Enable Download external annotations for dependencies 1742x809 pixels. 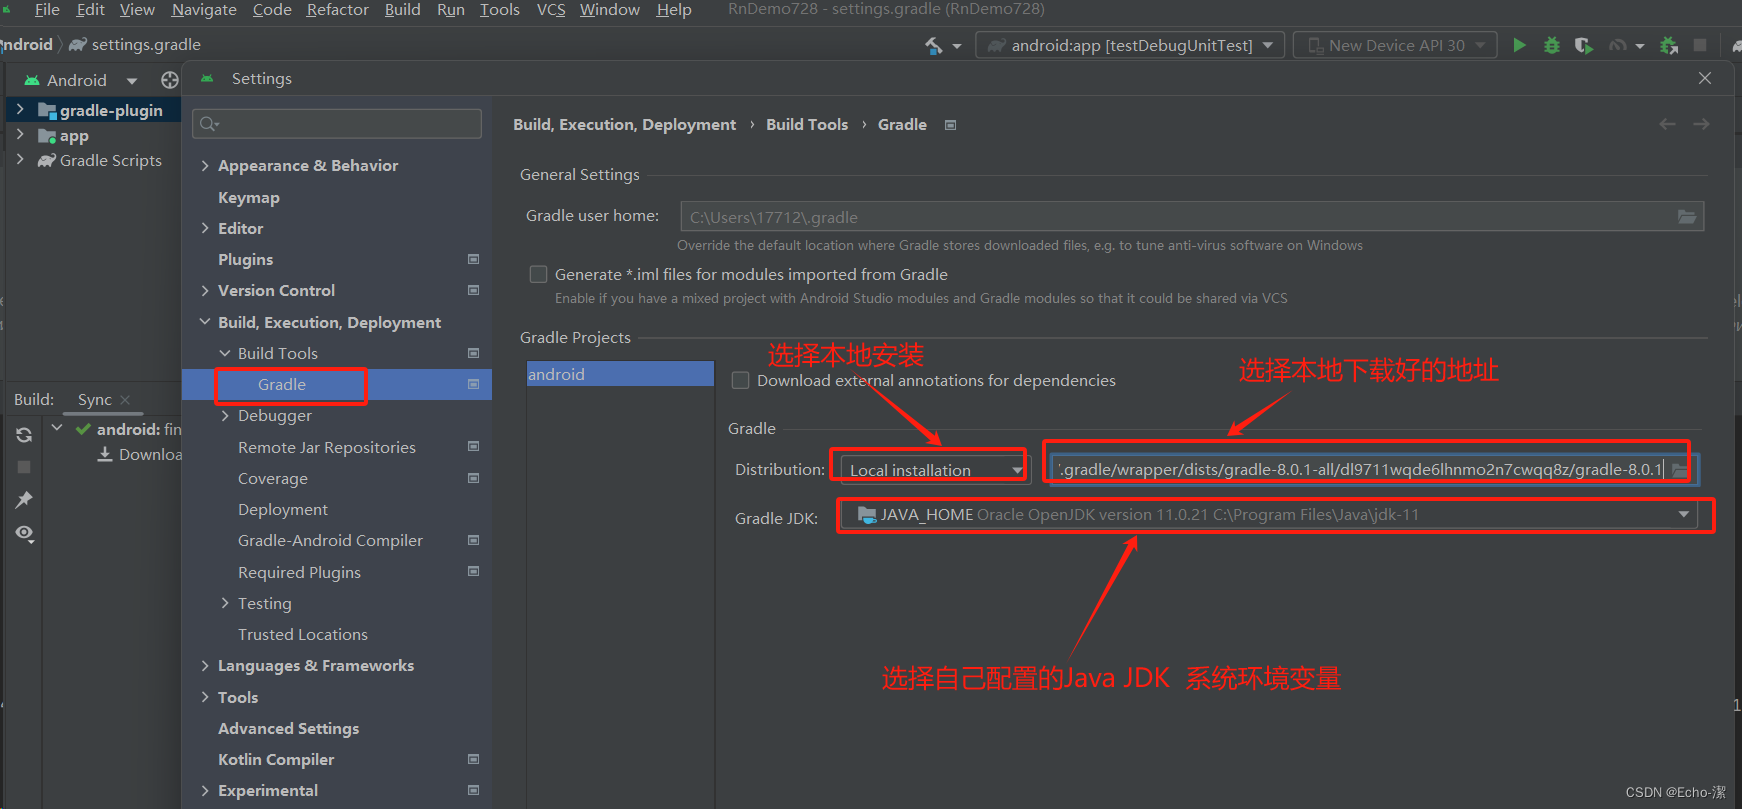point(740,380)
